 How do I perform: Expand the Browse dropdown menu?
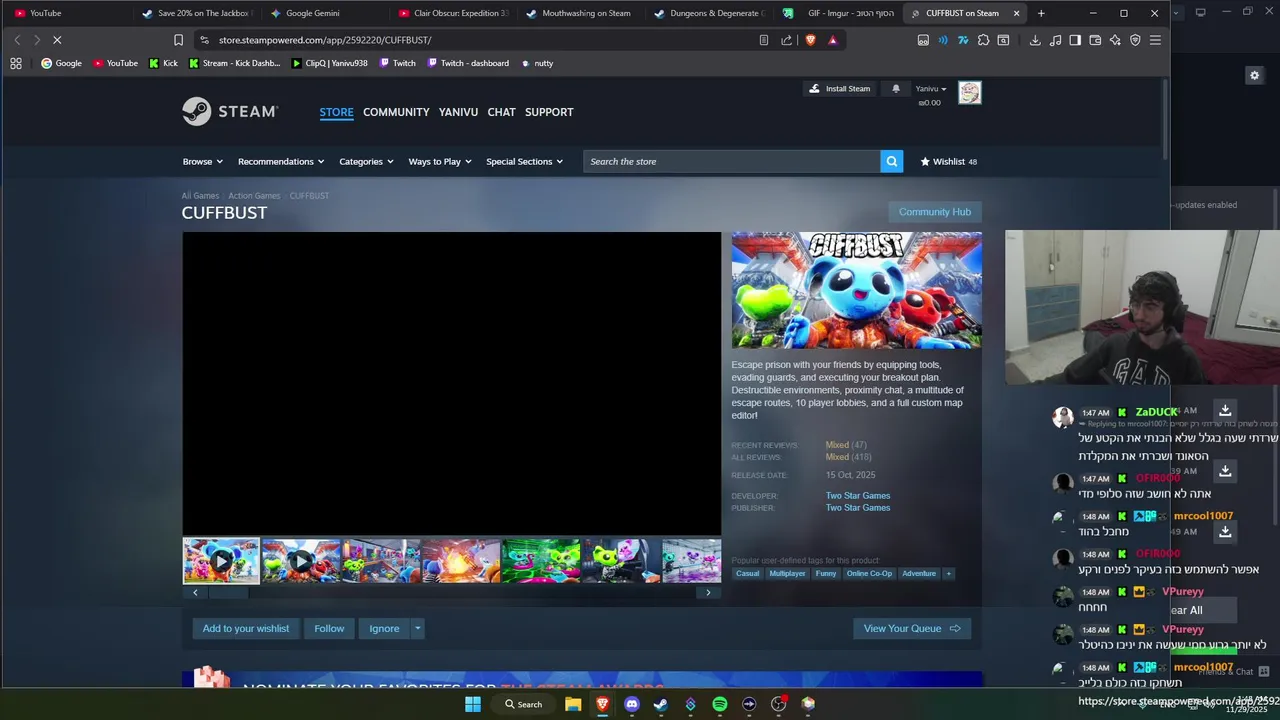pyautogui.click(x=202, y=161)
